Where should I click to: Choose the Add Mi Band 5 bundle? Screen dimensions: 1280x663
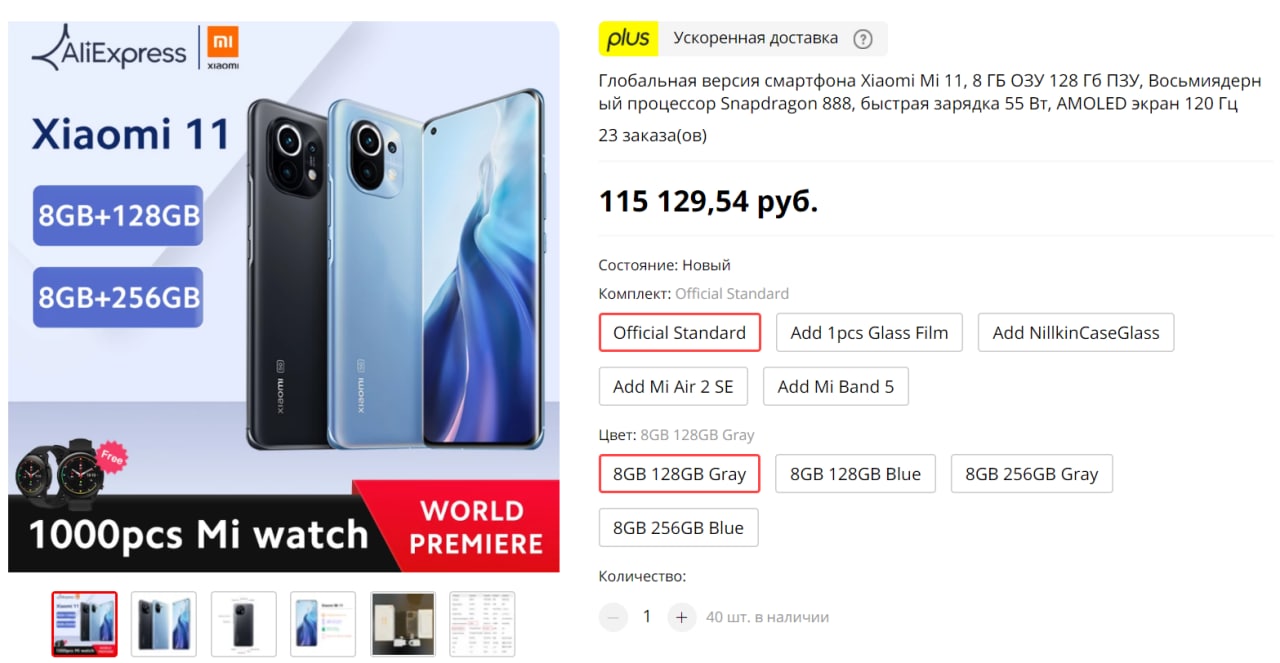(x=836, y=386)
